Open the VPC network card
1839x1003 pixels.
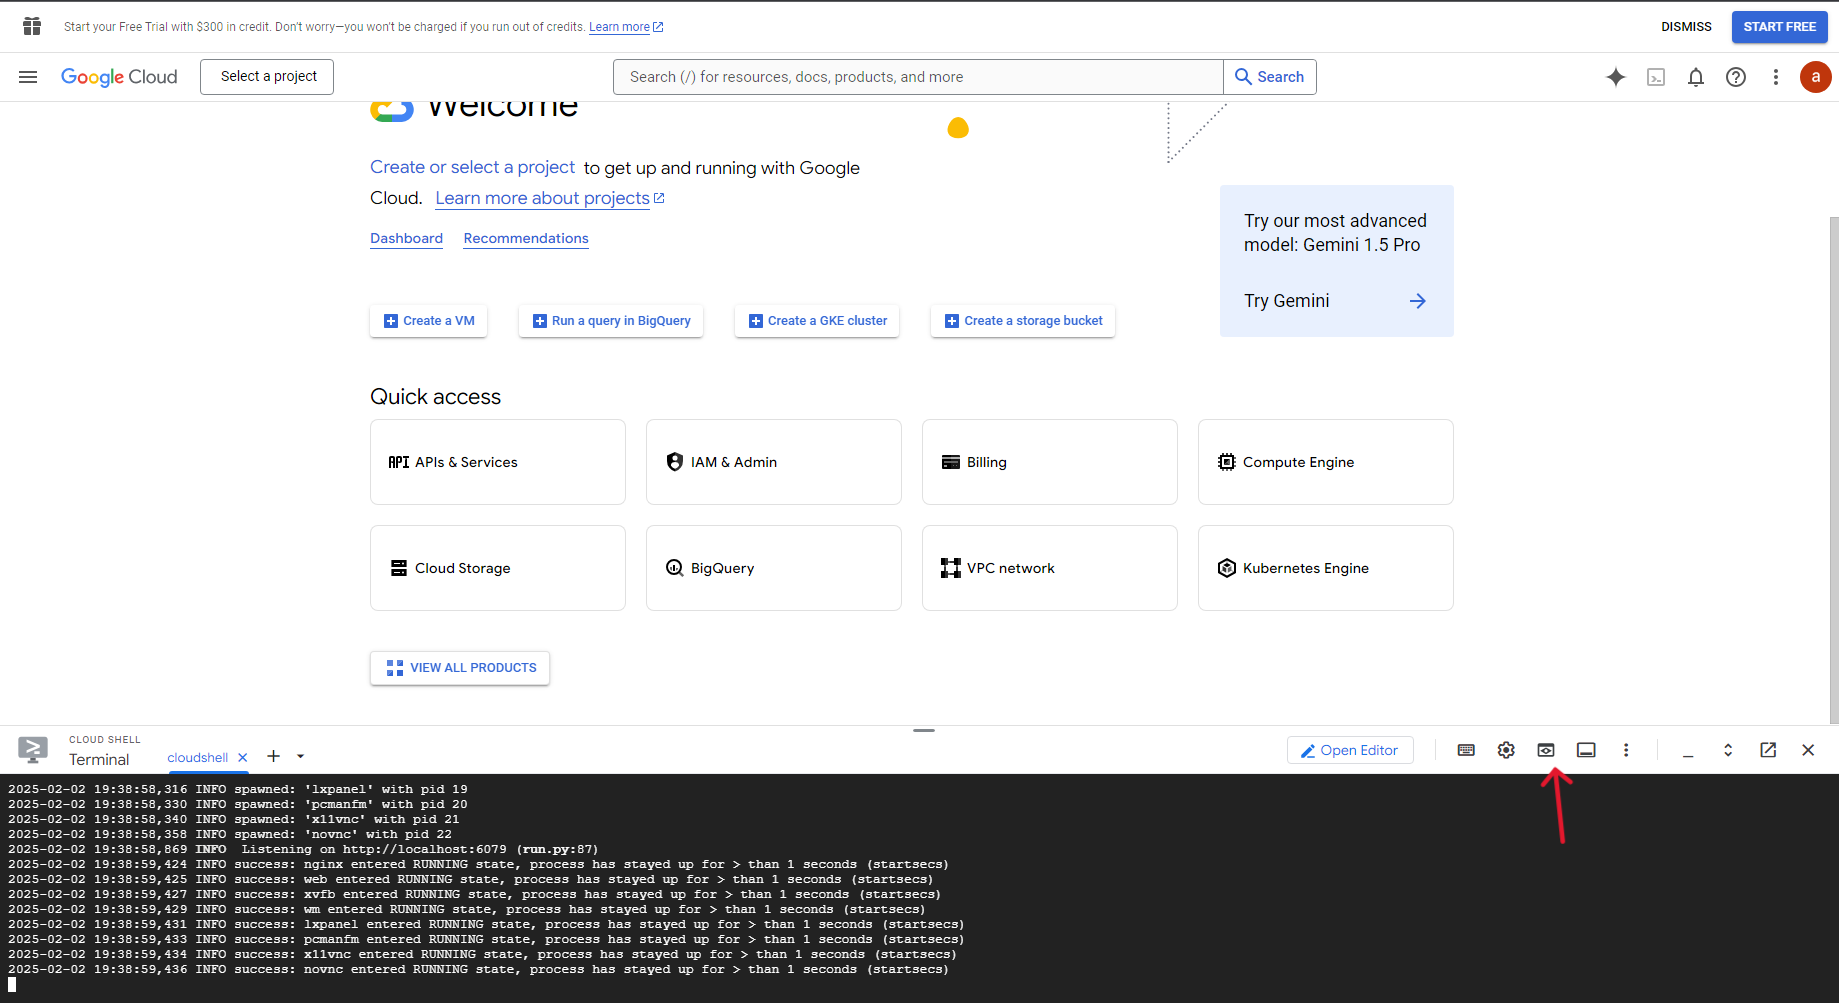(1050, 568)
